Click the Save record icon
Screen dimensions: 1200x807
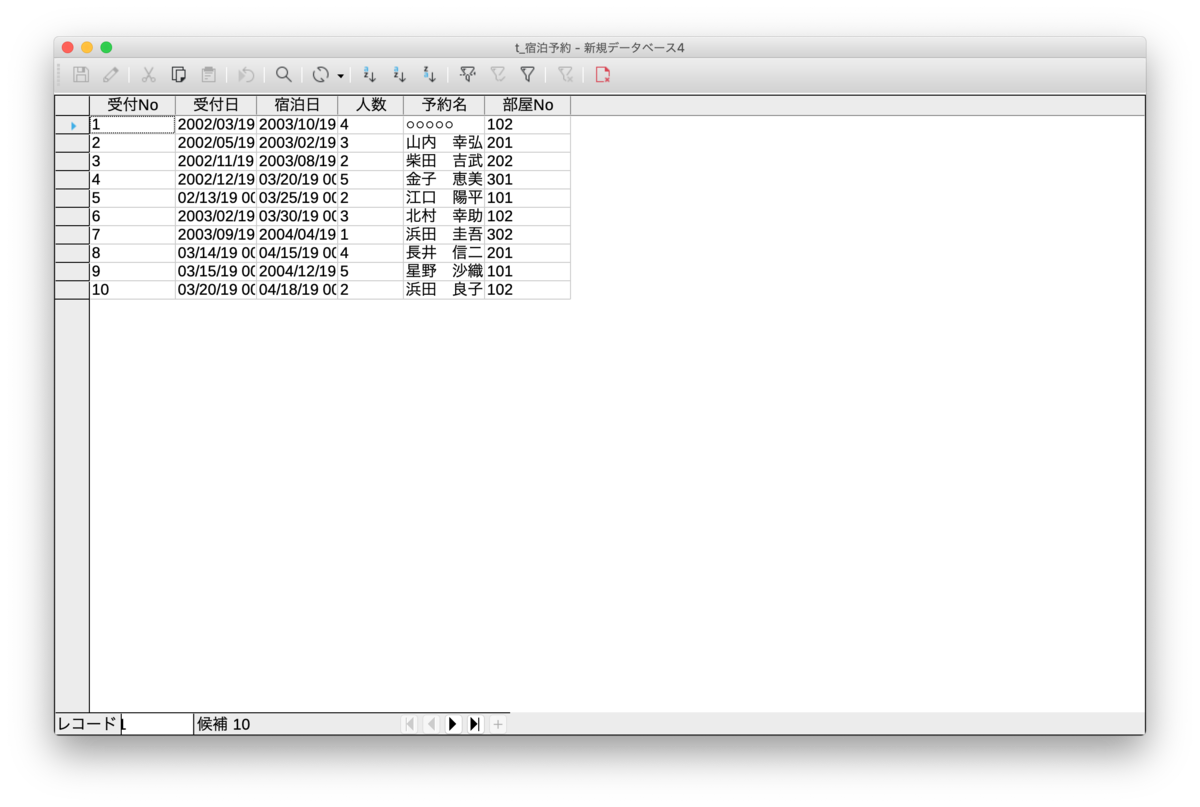[81, 74]
